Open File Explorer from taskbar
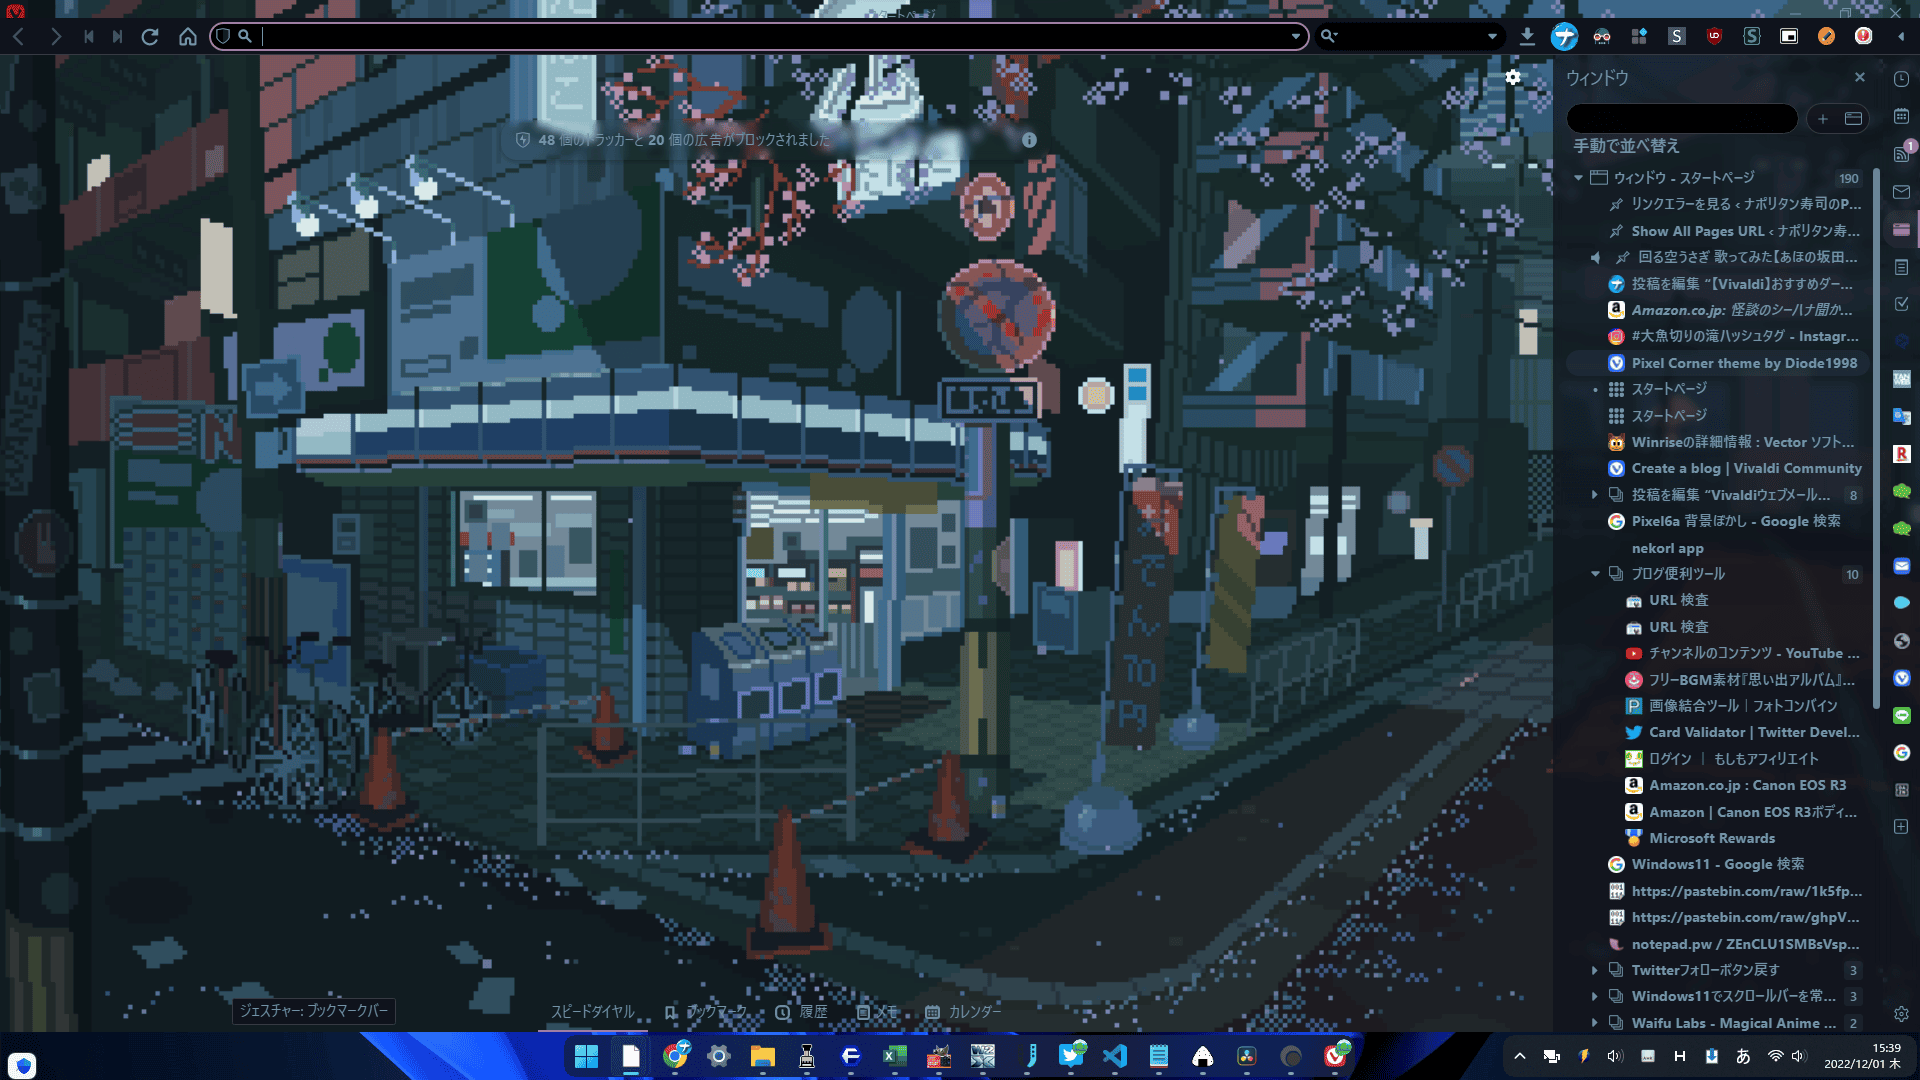1920x1080 pixels. (762, 1056)
